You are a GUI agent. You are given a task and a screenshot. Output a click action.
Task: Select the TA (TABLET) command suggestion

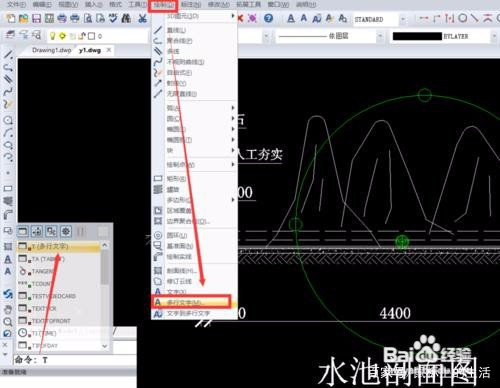click(x=59, y=259)
